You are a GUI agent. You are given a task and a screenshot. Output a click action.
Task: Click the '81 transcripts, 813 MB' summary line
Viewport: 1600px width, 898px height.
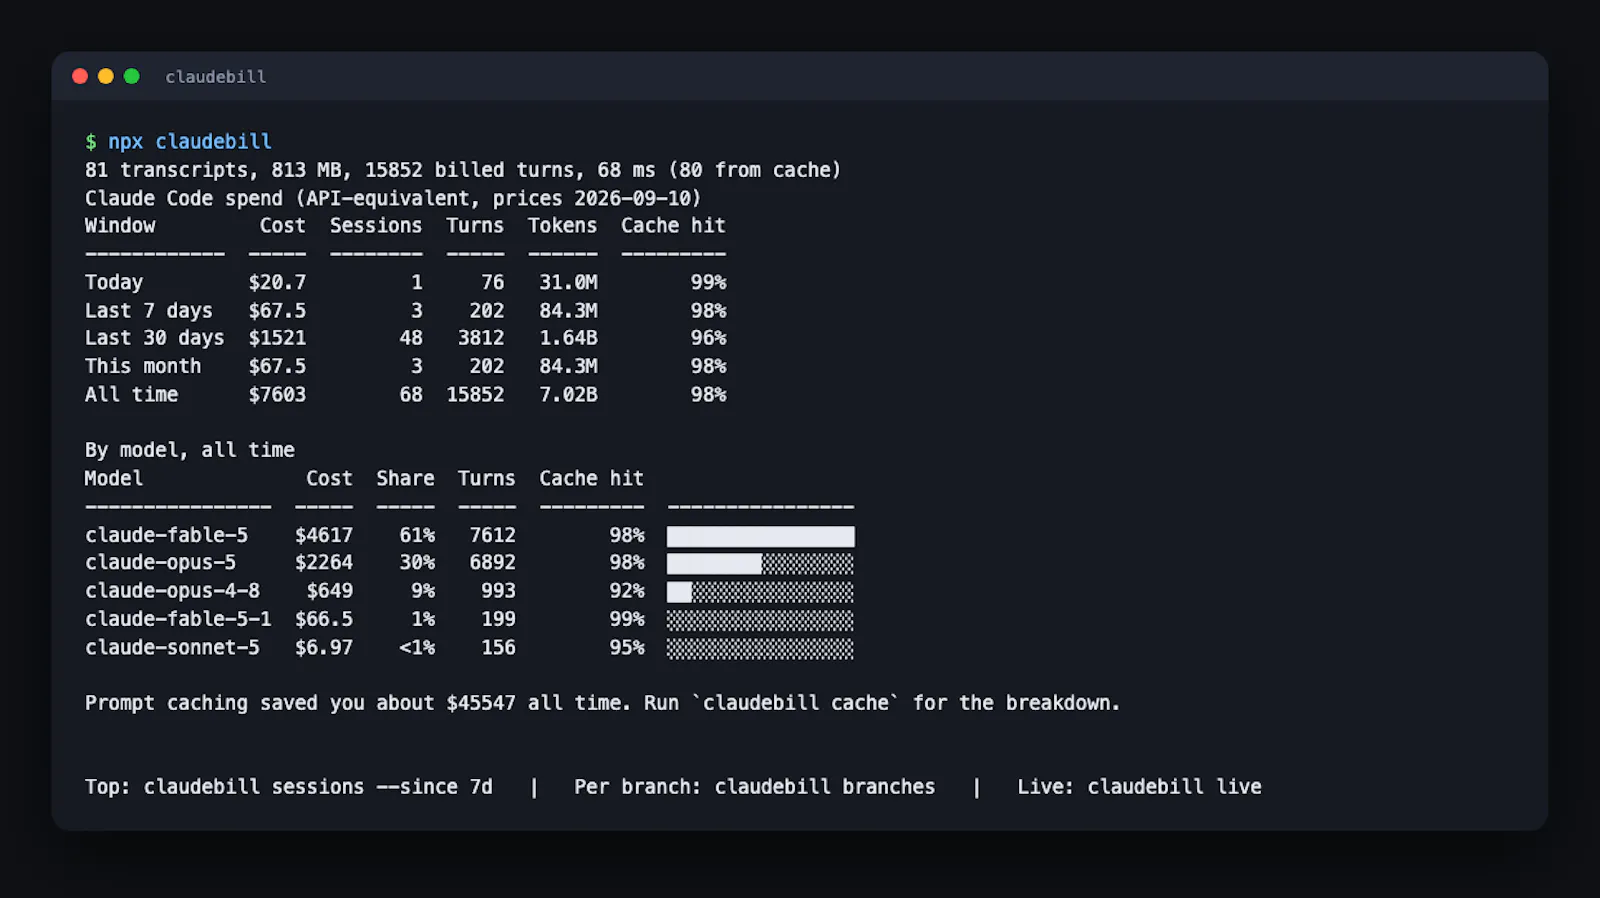click(463, 170)
